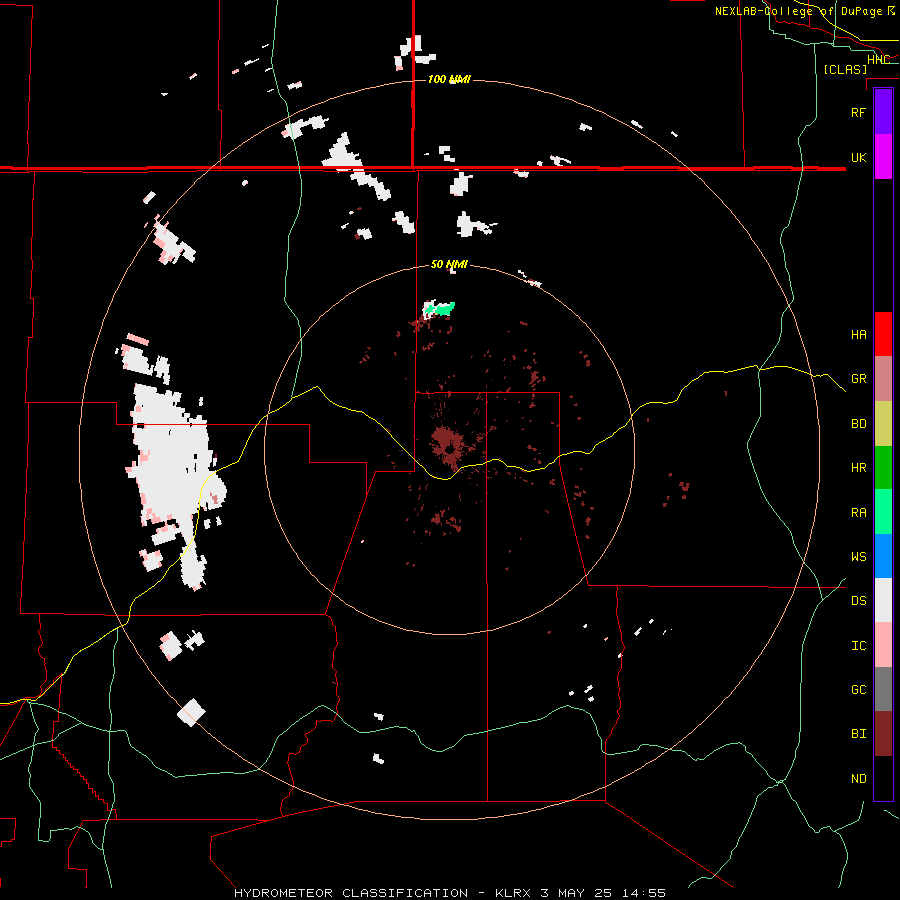Viewport: 900px width, 900px height.
Task: Click the GC legend label
Action: click(858, 690)
